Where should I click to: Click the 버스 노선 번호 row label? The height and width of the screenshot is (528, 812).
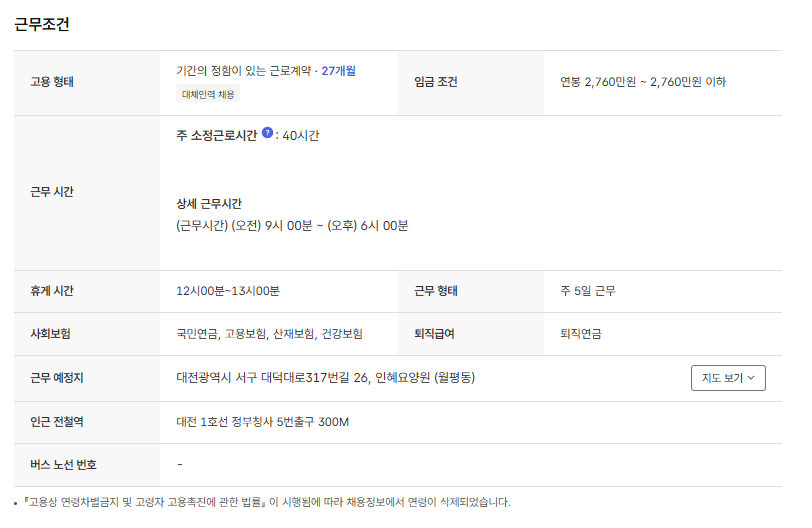click(64, 465)
